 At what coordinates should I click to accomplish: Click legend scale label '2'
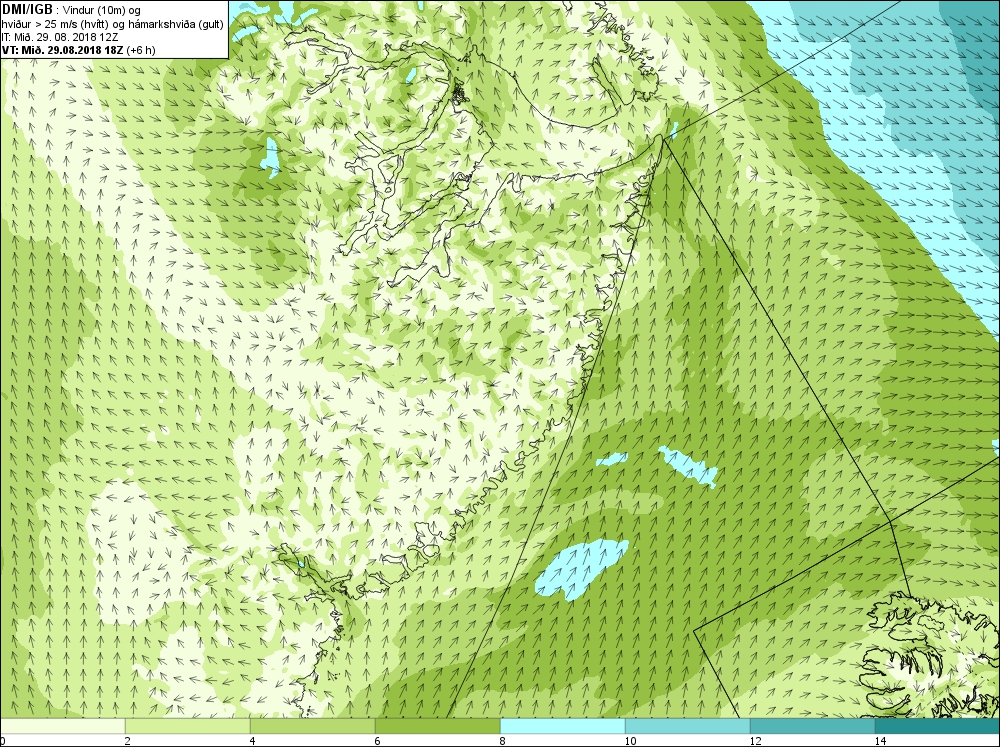point(128,741)
